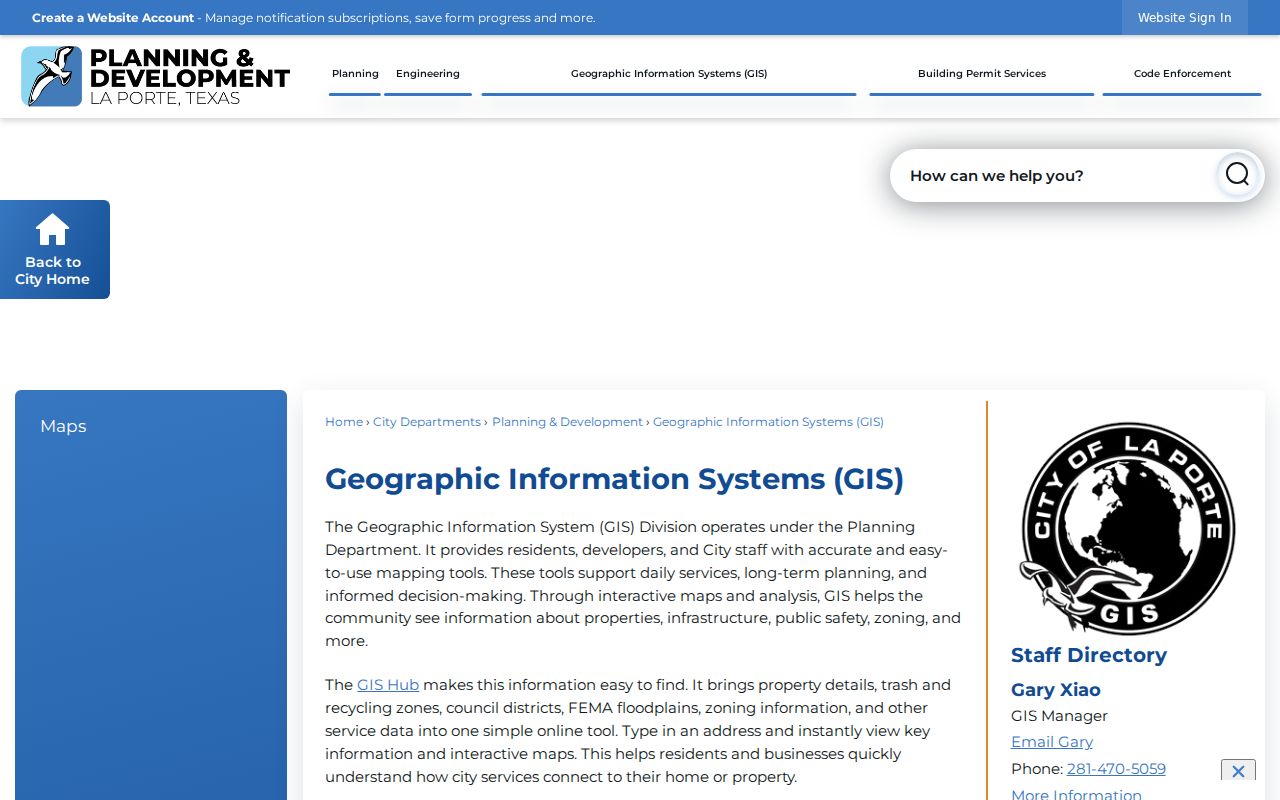Click Create a Website Account link
This screenshot has height=800, width=1280.
[x=113, y=18]
